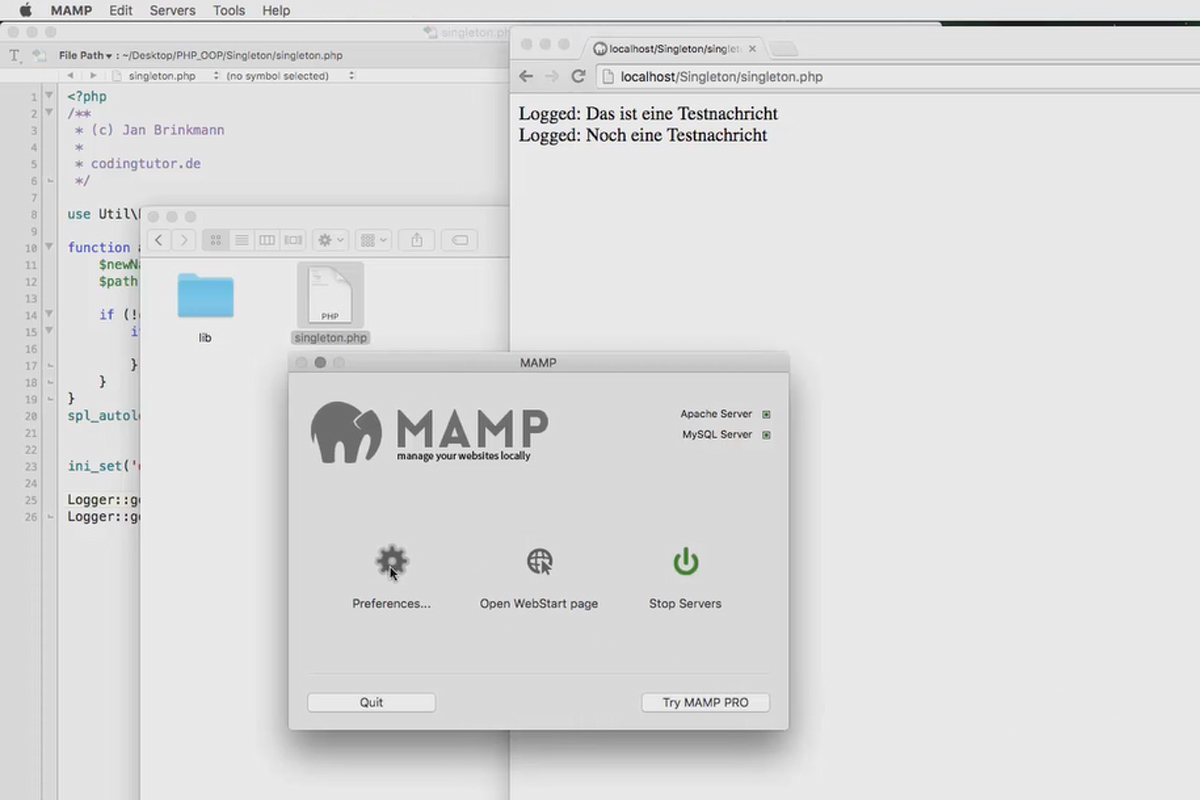Open the (no symbol selected) popup
1200x800 pixels.
[290, 75]
